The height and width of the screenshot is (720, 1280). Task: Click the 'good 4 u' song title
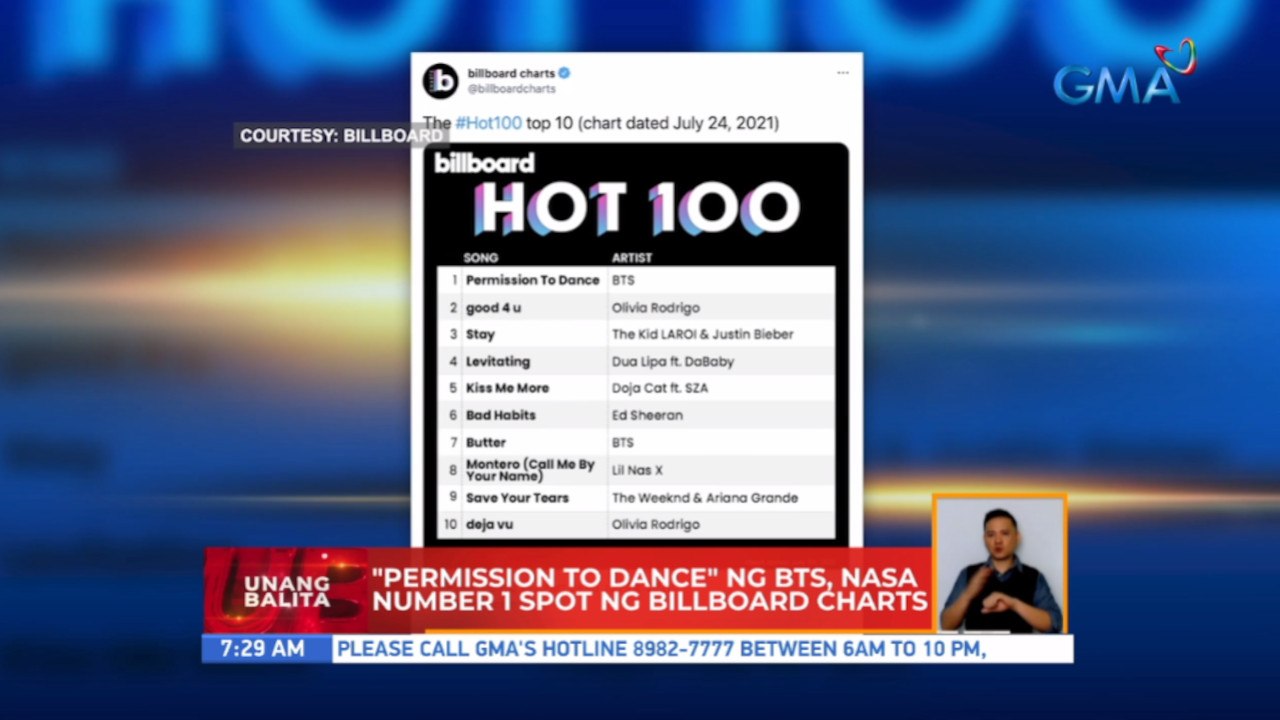pyautogui.click(x=493, y=308)
